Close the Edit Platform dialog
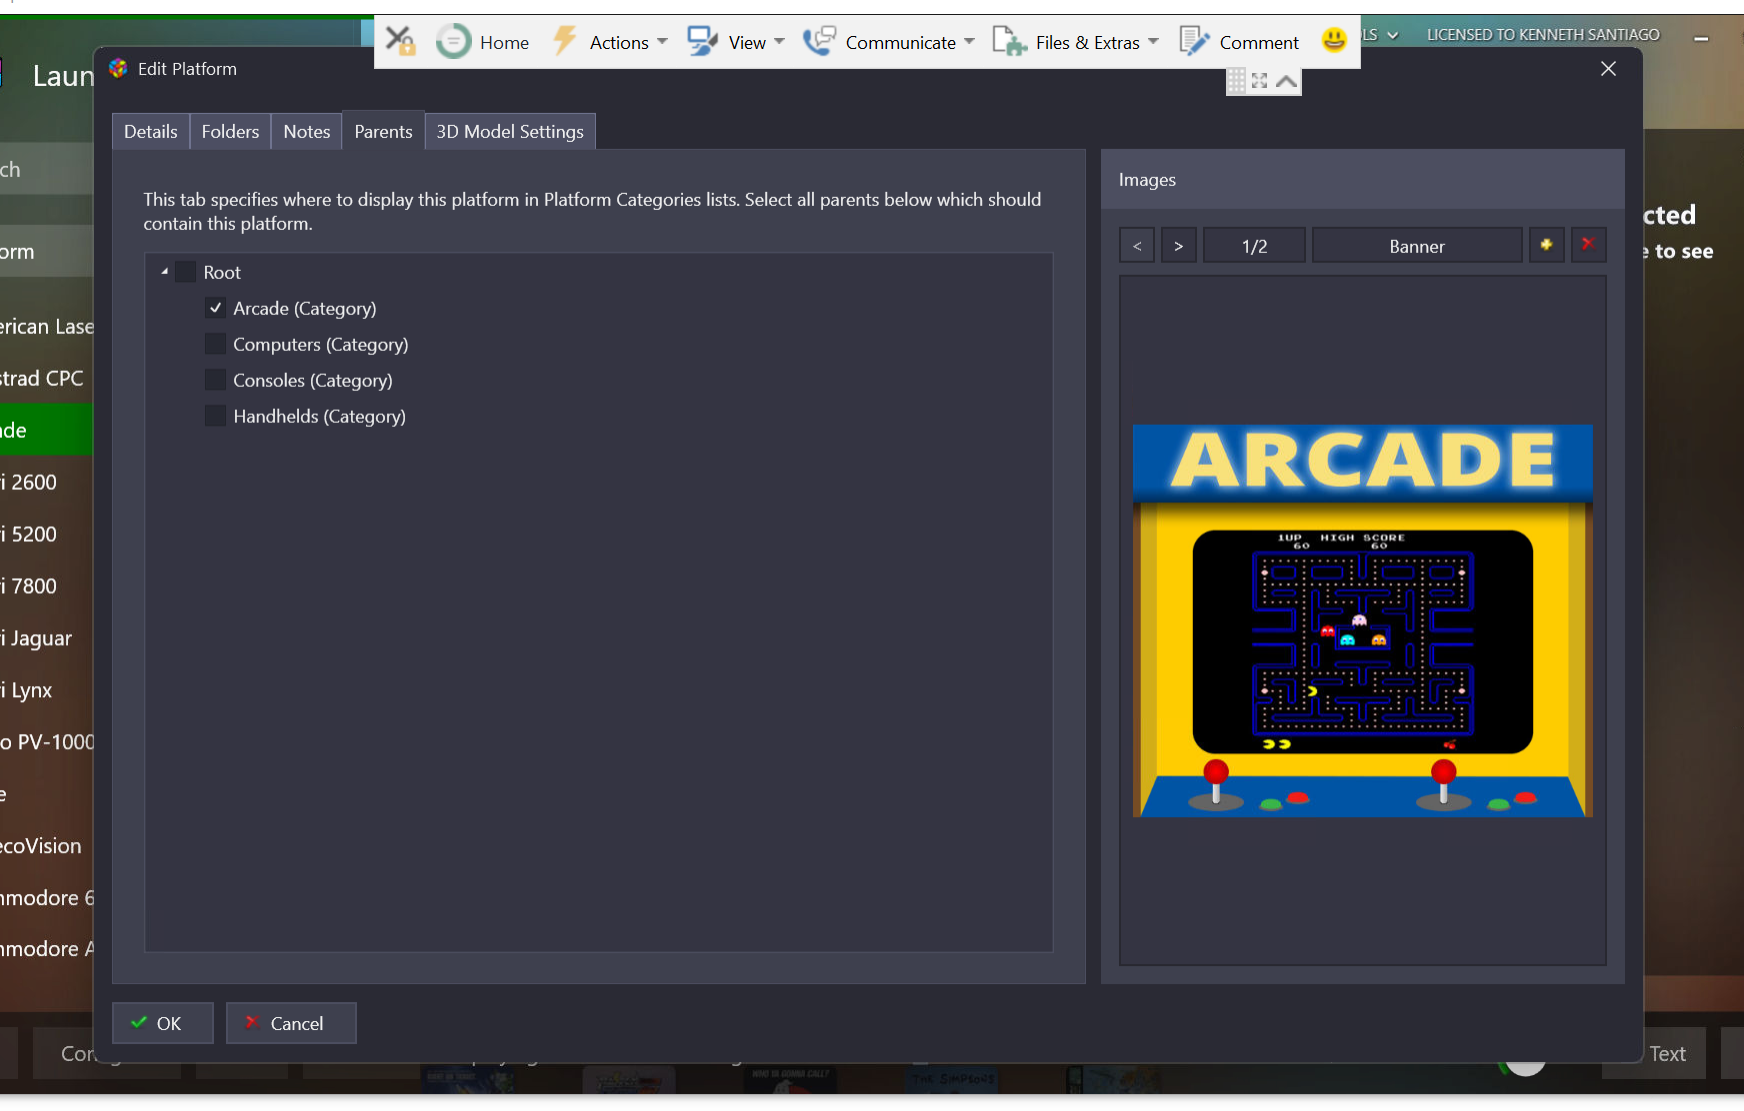The width and height of the screenshot is (1744, 1111). (1608, 68)
